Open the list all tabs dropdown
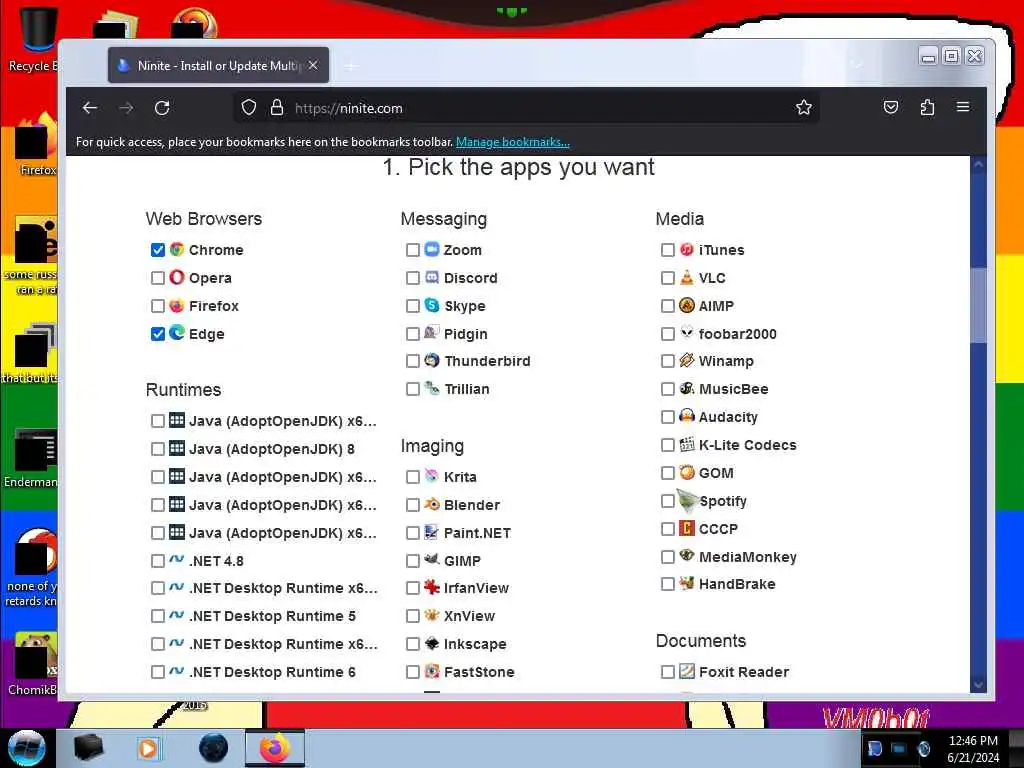The image size is (1024, 768). 857,65
